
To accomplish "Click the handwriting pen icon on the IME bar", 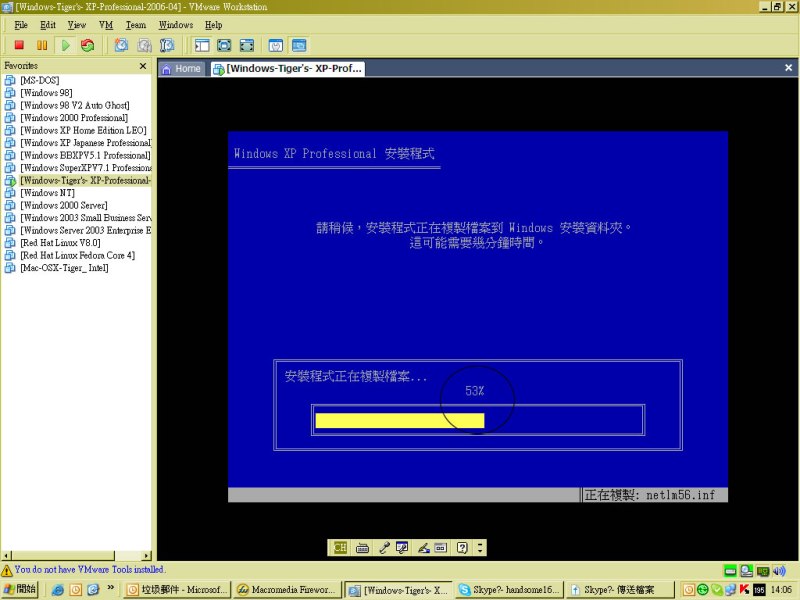I will click(423, 548).
